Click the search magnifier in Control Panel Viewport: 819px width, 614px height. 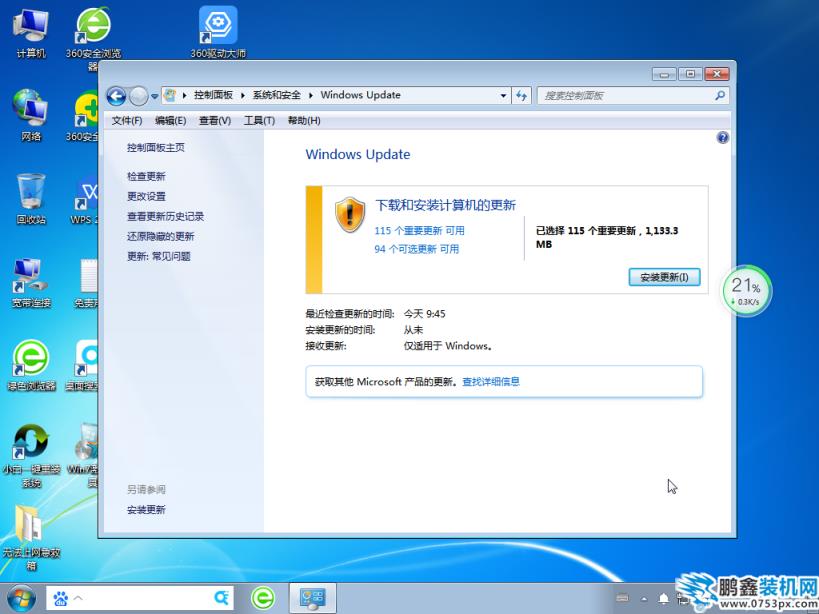[x=720, y=96]
